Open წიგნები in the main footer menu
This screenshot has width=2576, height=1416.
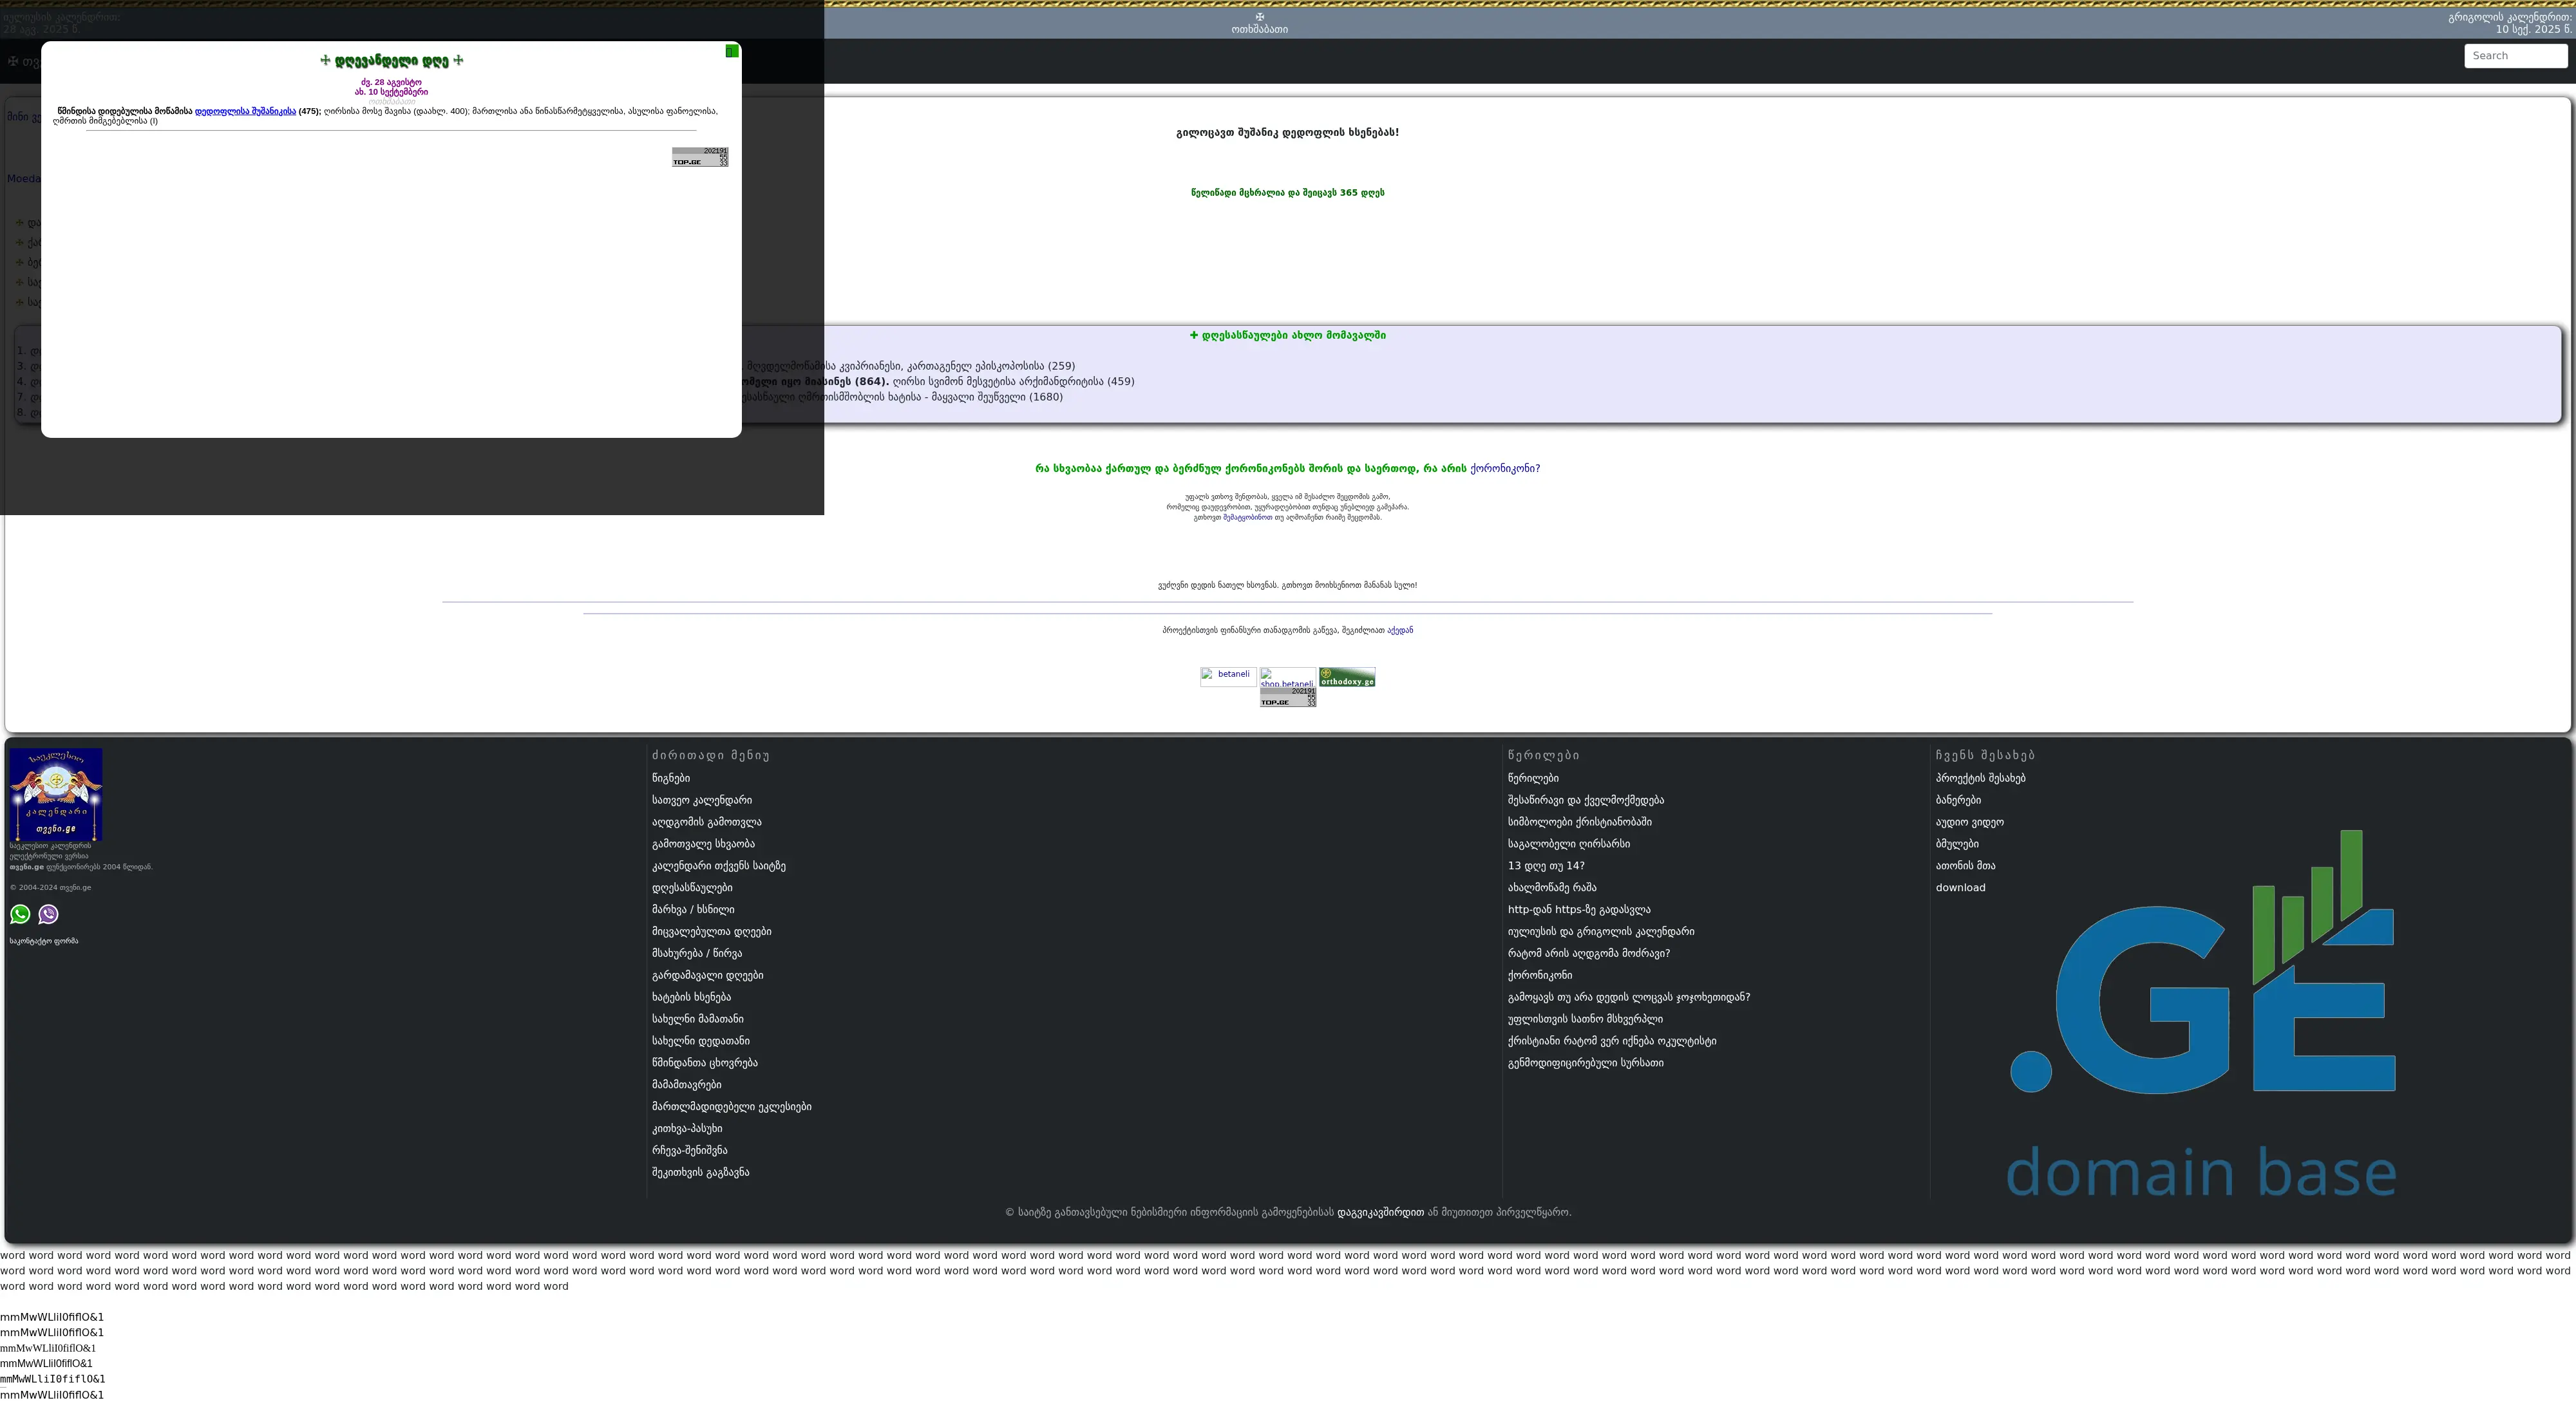pos(670,778)
